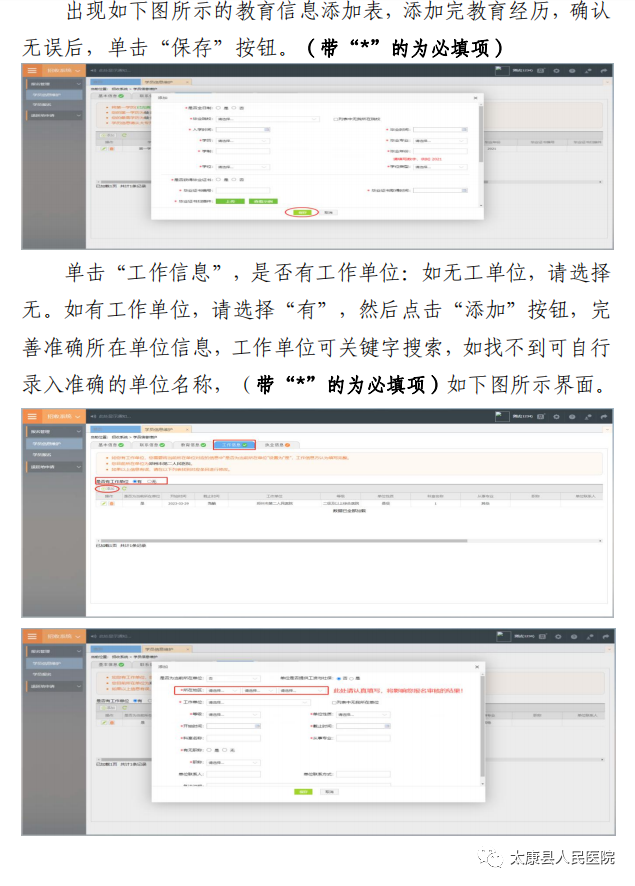The image size is (635, 886).
Task: Click circled green 保存 button in education dialog
Action: [x=302, y=212]
